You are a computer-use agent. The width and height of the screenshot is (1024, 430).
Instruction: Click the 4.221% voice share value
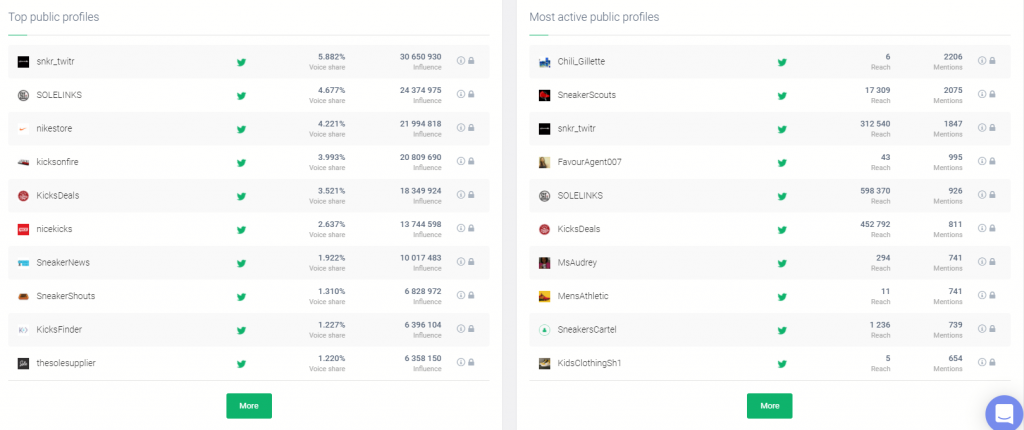(332, 124)
